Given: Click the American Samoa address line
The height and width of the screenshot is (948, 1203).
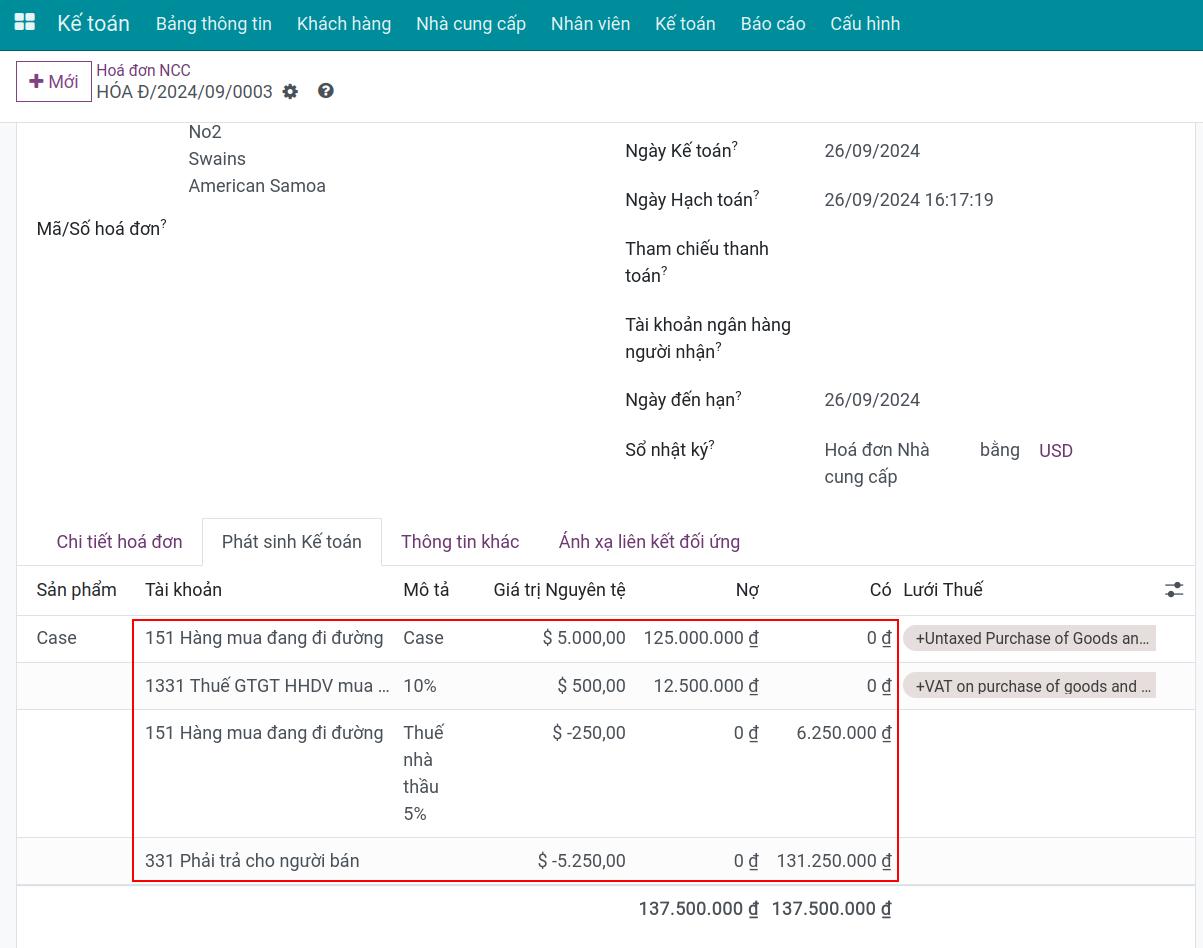Looking at the screenshot, I should 257,186.
